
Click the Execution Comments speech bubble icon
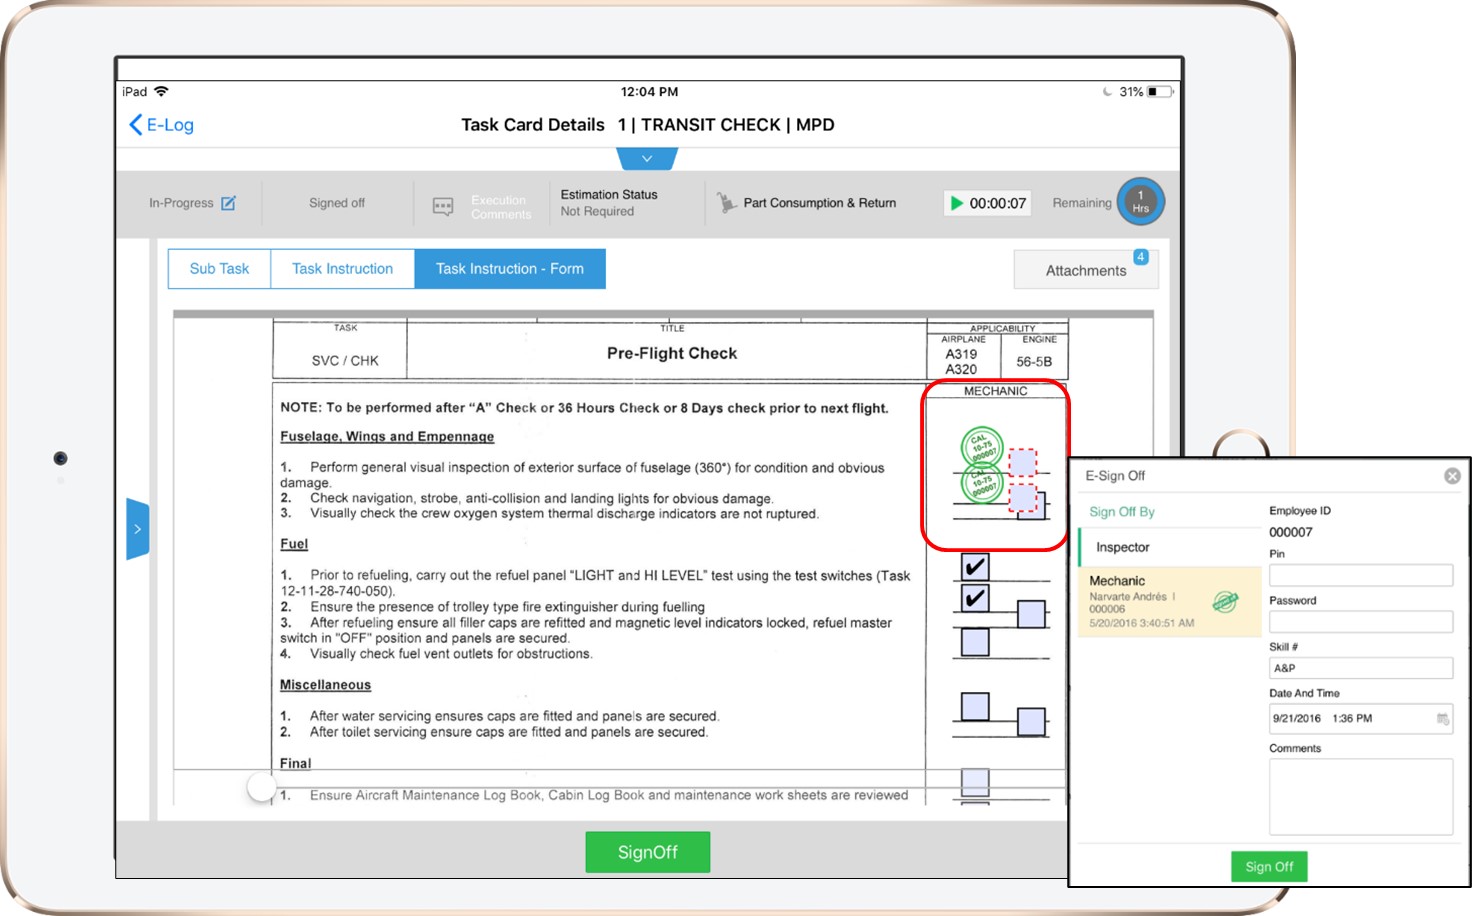(x=441, y=203)
